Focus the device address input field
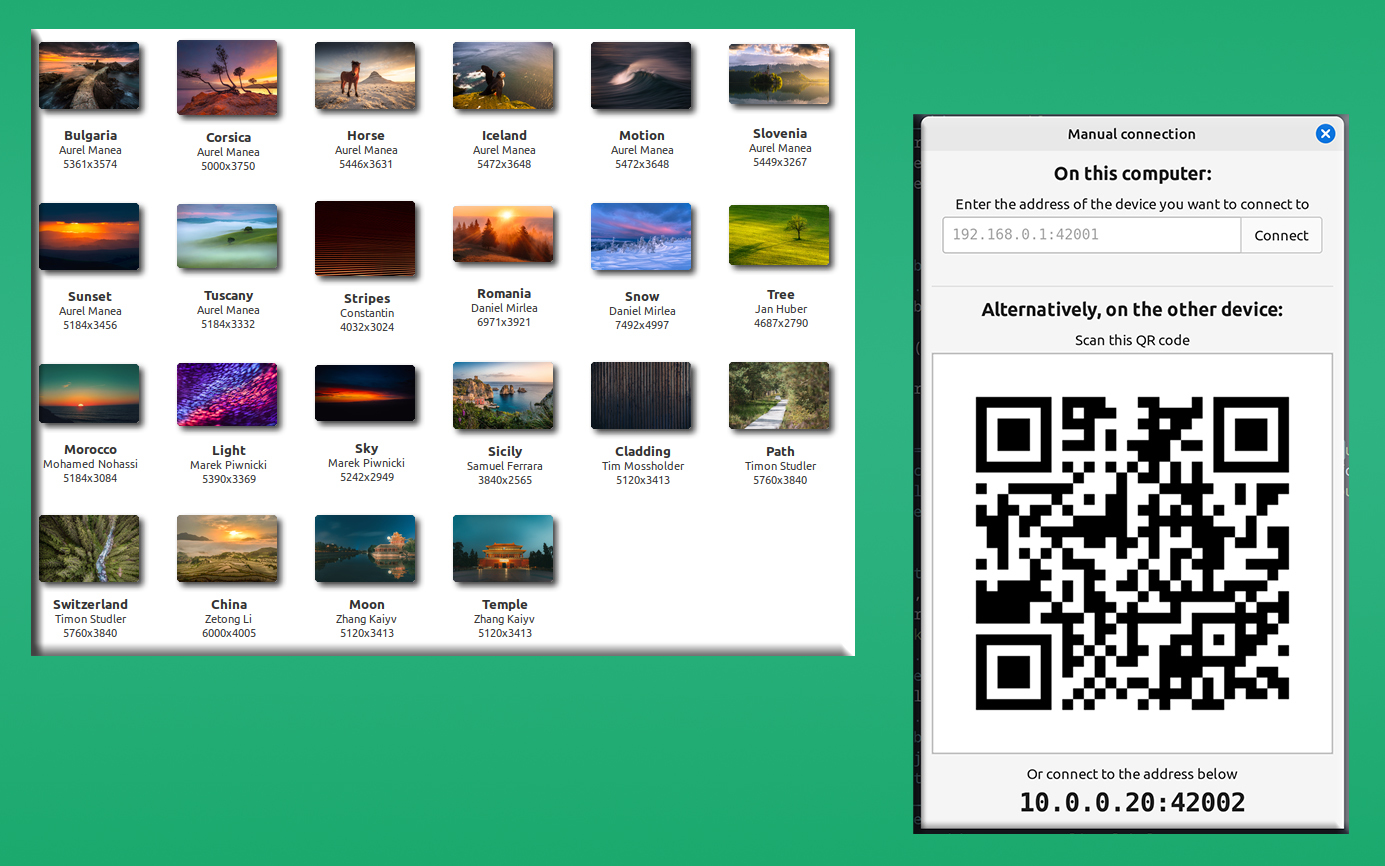The height and width of the screenshot is (866, 1385). (x=1091, y=236)
